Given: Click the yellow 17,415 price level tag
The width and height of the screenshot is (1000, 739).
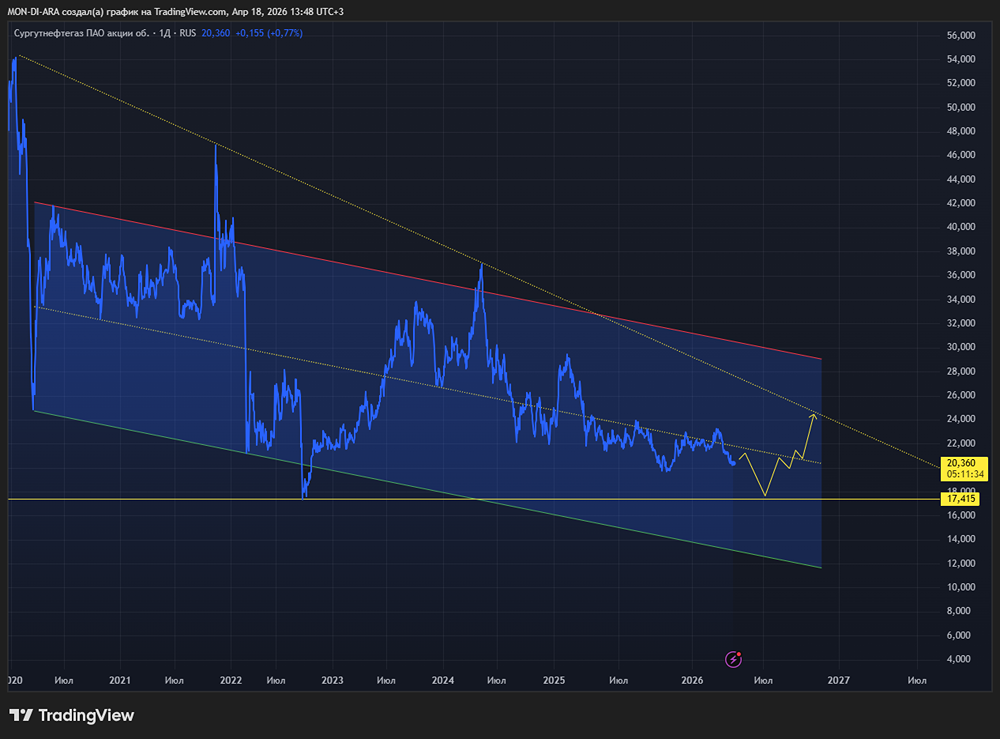Looking at the screenshot, I should click(960, 499).
